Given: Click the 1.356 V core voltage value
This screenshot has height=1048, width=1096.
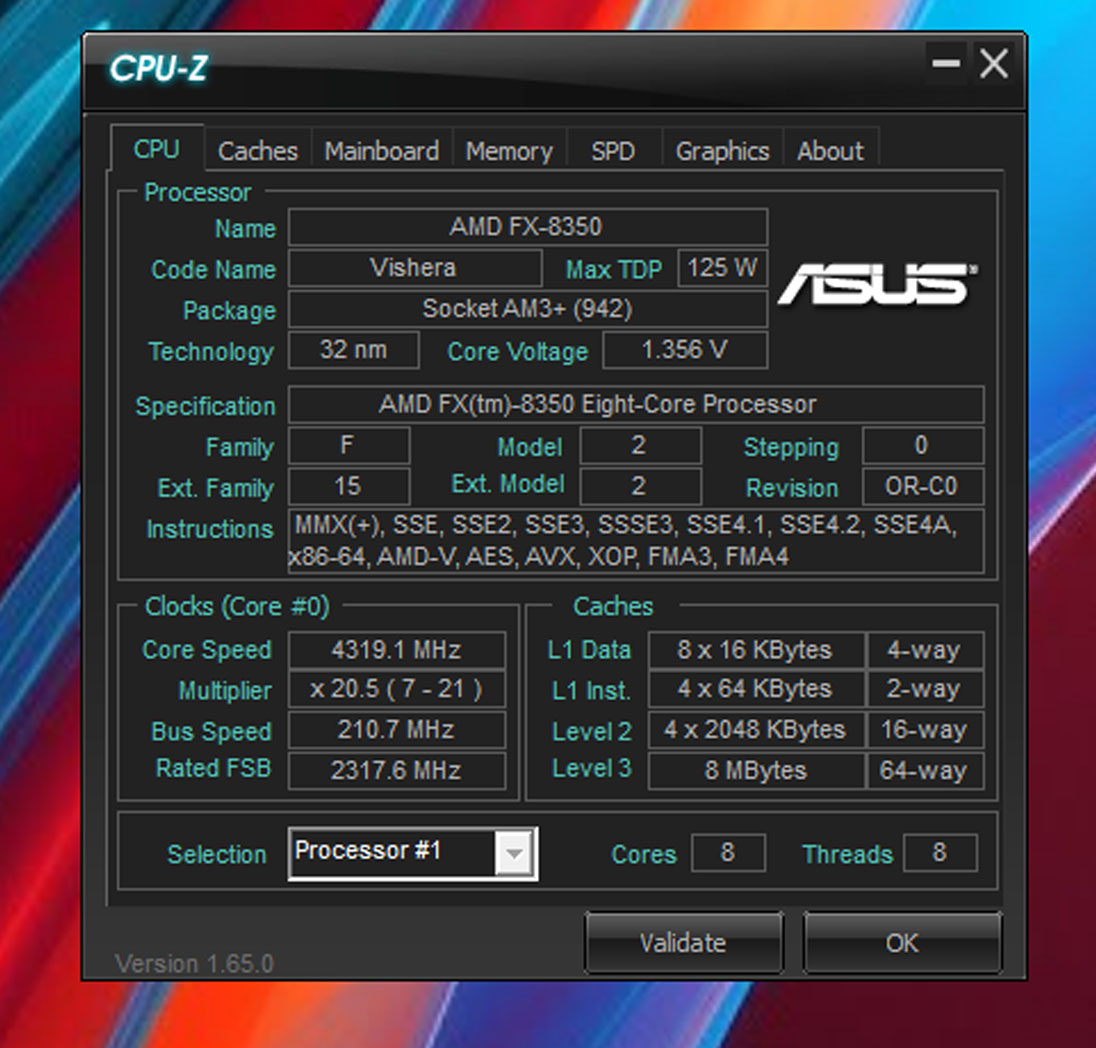Looking at the screenshot, I should [685, 350].
